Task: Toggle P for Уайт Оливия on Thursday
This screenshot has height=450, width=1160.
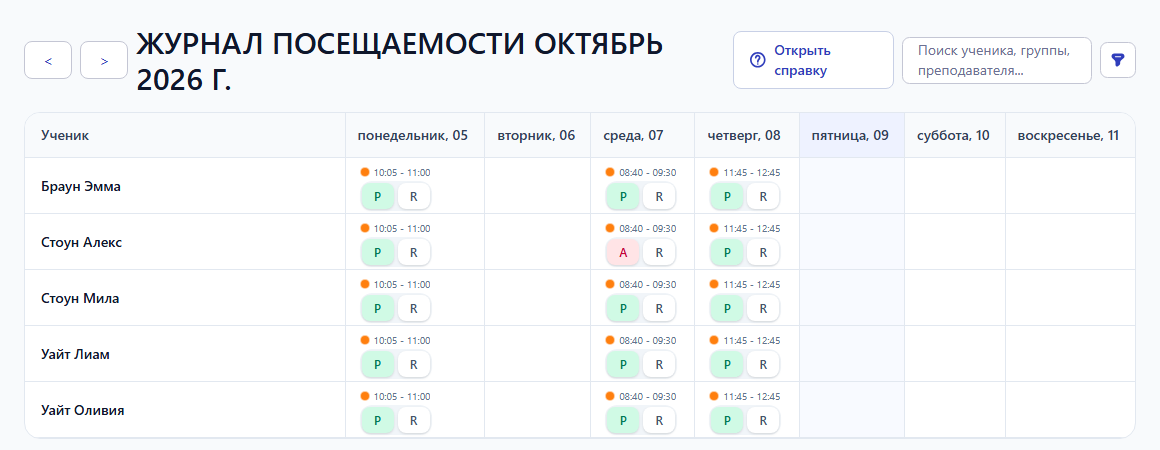Action: (727, 420)
